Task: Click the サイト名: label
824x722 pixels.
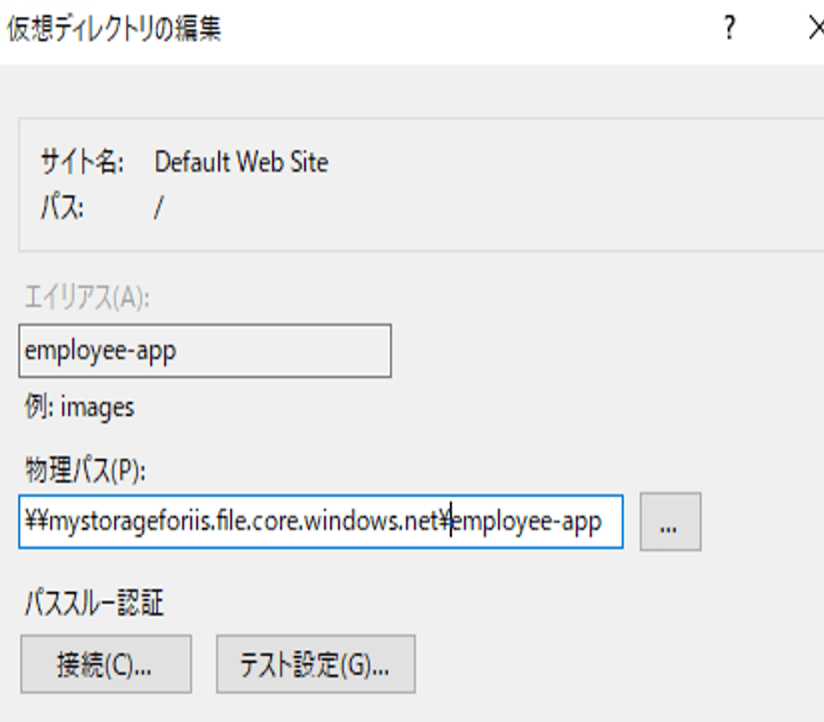Action: (x=83, y=161)
